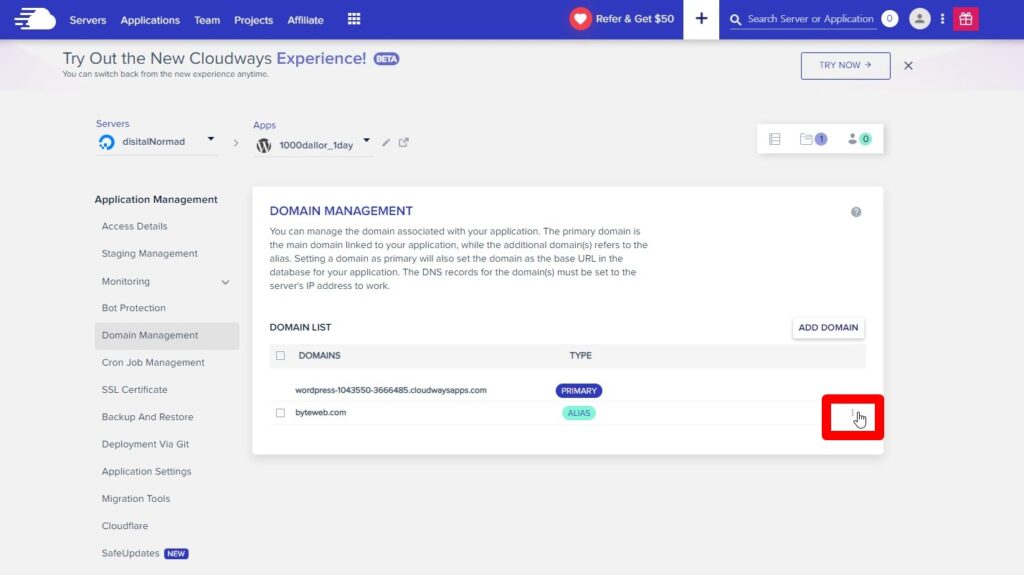Tick the select-all DOMAINS checkbox
The height and width of the screenshot is (575, 1024).
[x=280, y=355]
